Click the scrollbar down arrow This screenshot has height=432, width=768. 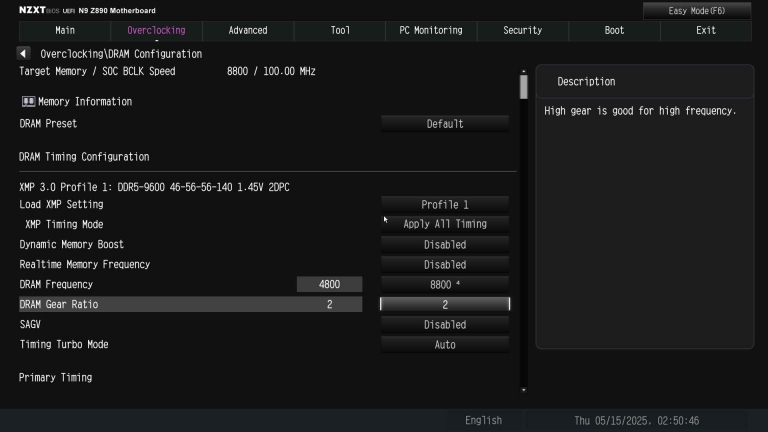coord(524,390)
